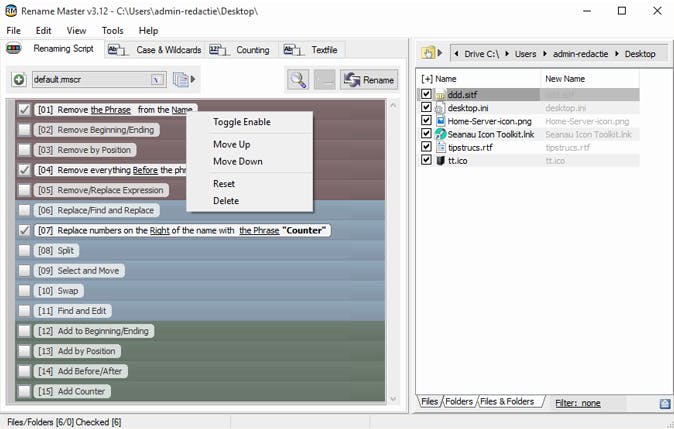Click the Home-Server-icon.png file icon

click(440, 121)
